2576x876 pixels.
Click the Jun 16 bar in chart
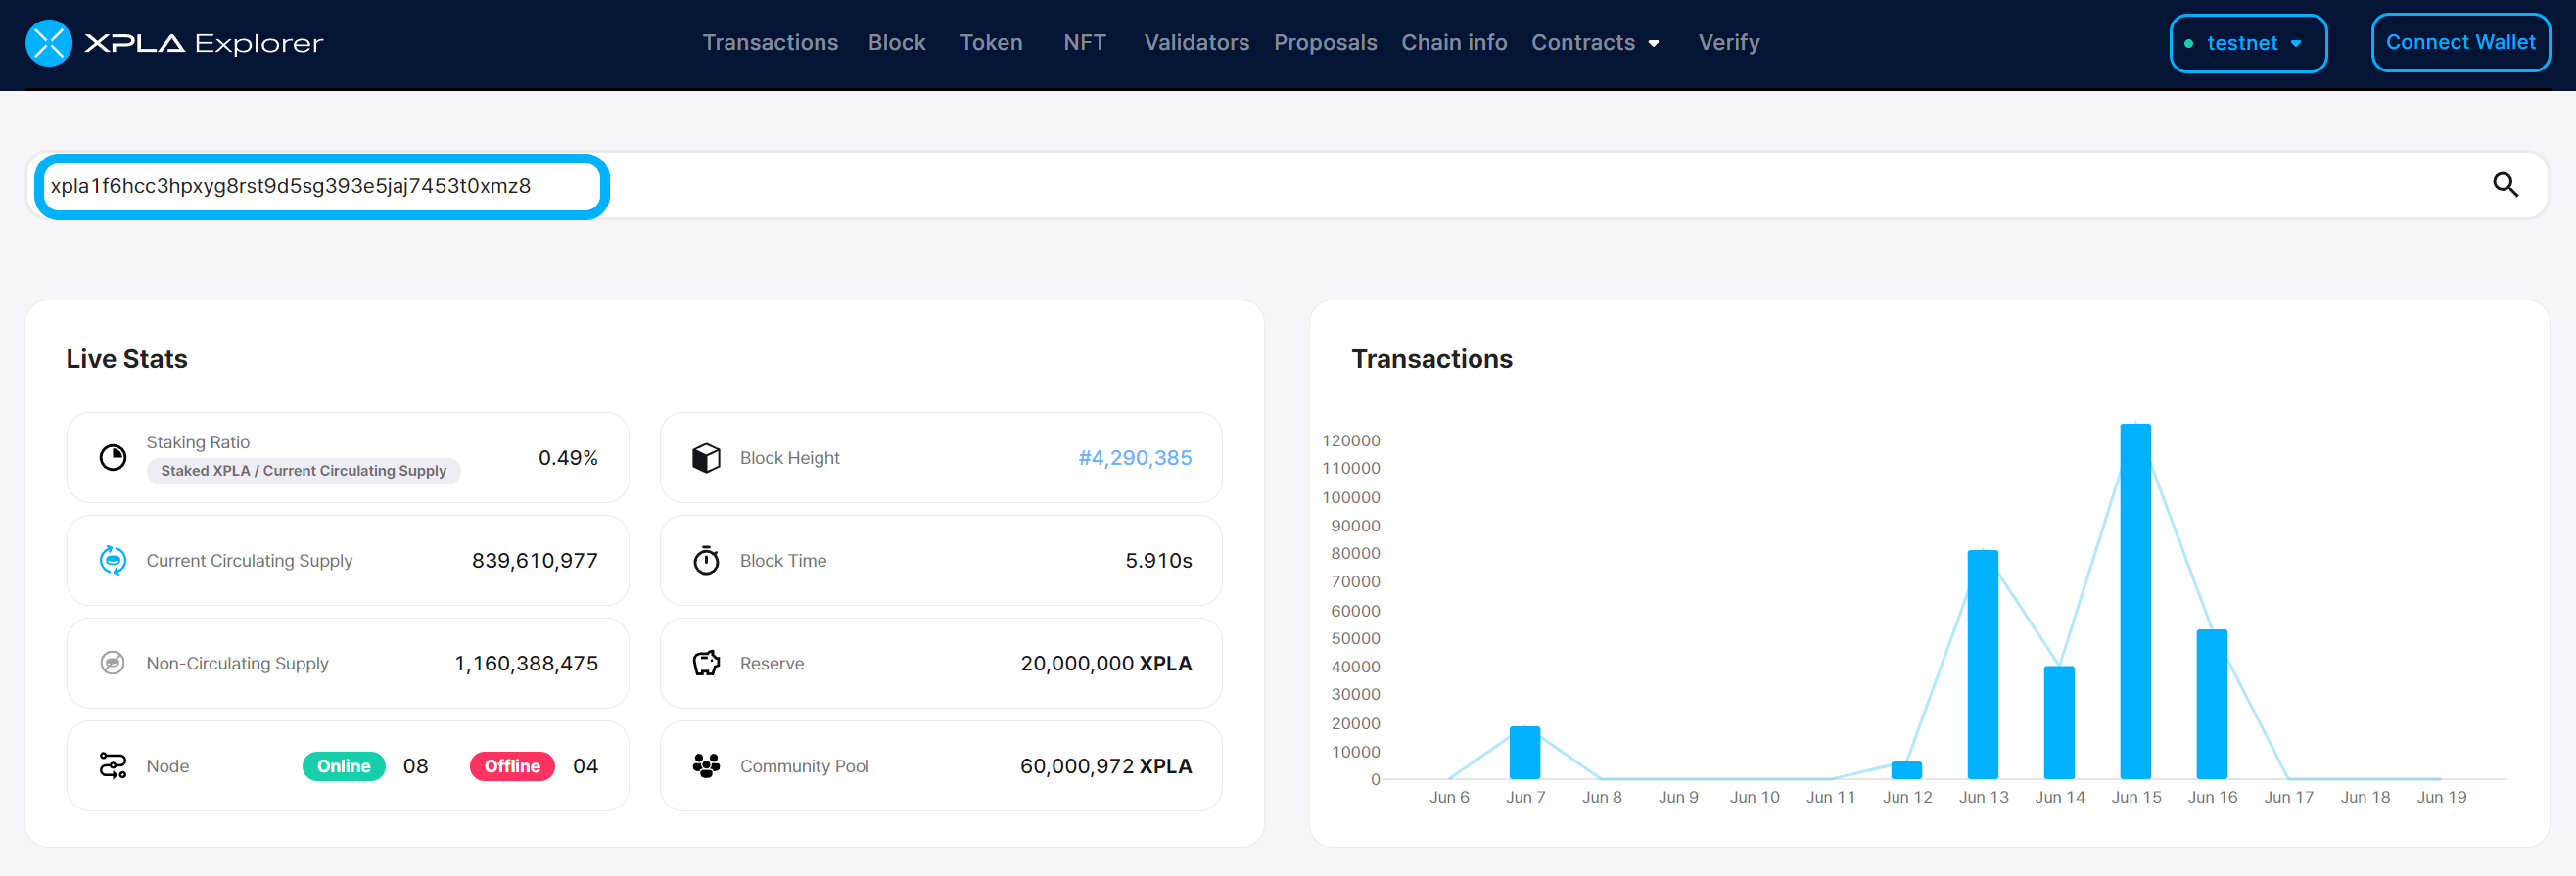(2212, 704)
